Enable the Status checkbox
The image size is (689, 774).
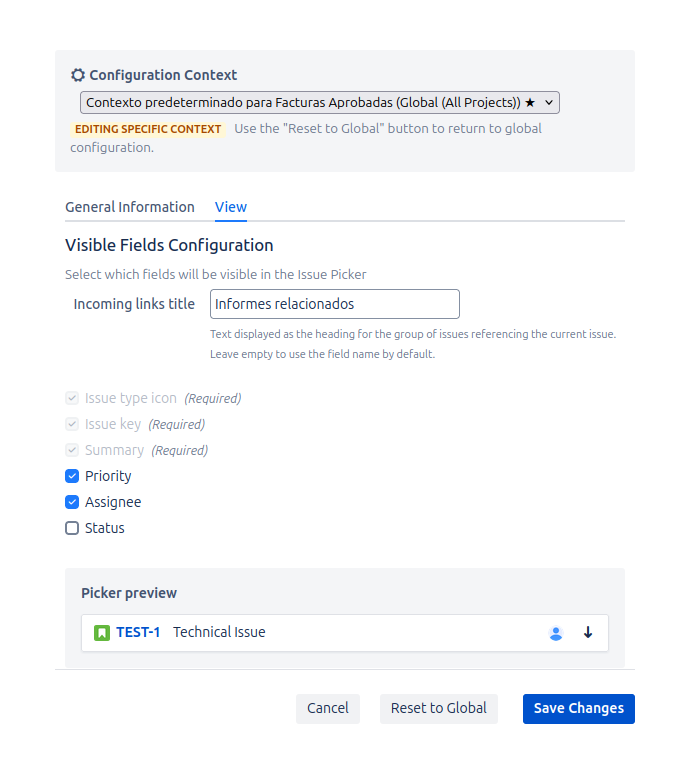72,529
